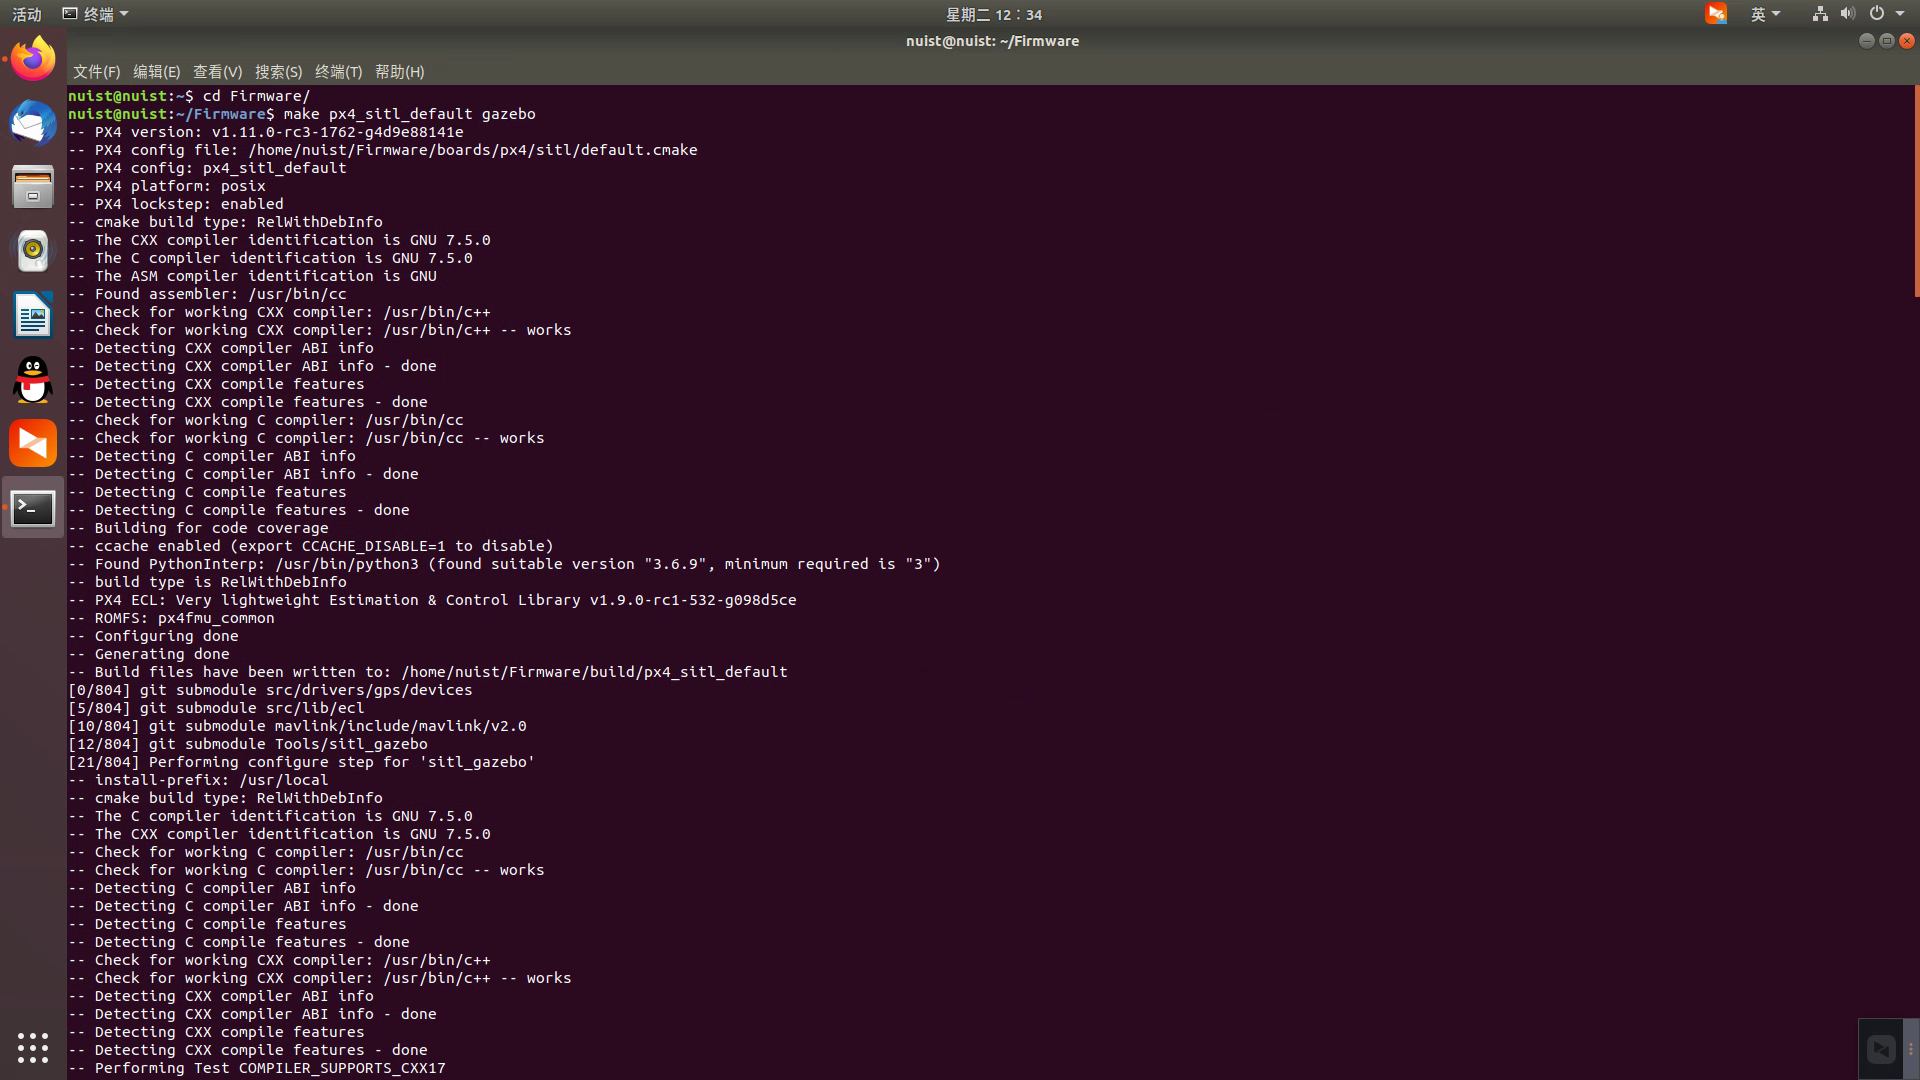Image resolution: width=1920 pixels, height=1080 pixels.
Task: Launch QQ from the dock
Action: tap(32, 380)
